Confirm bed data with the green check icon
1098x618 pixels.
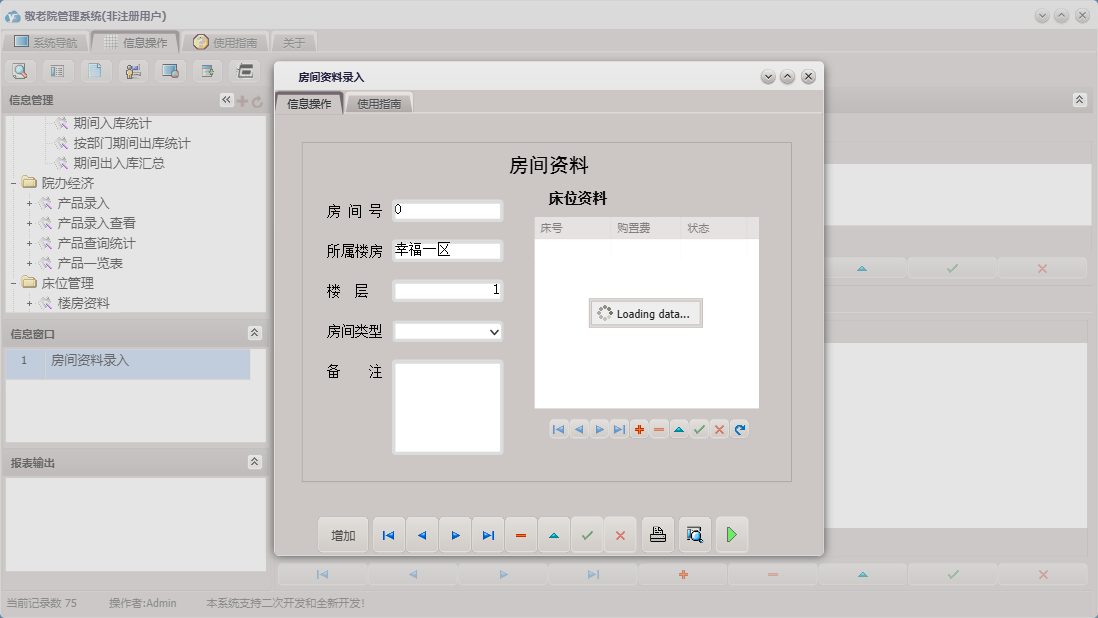(699, 429)
